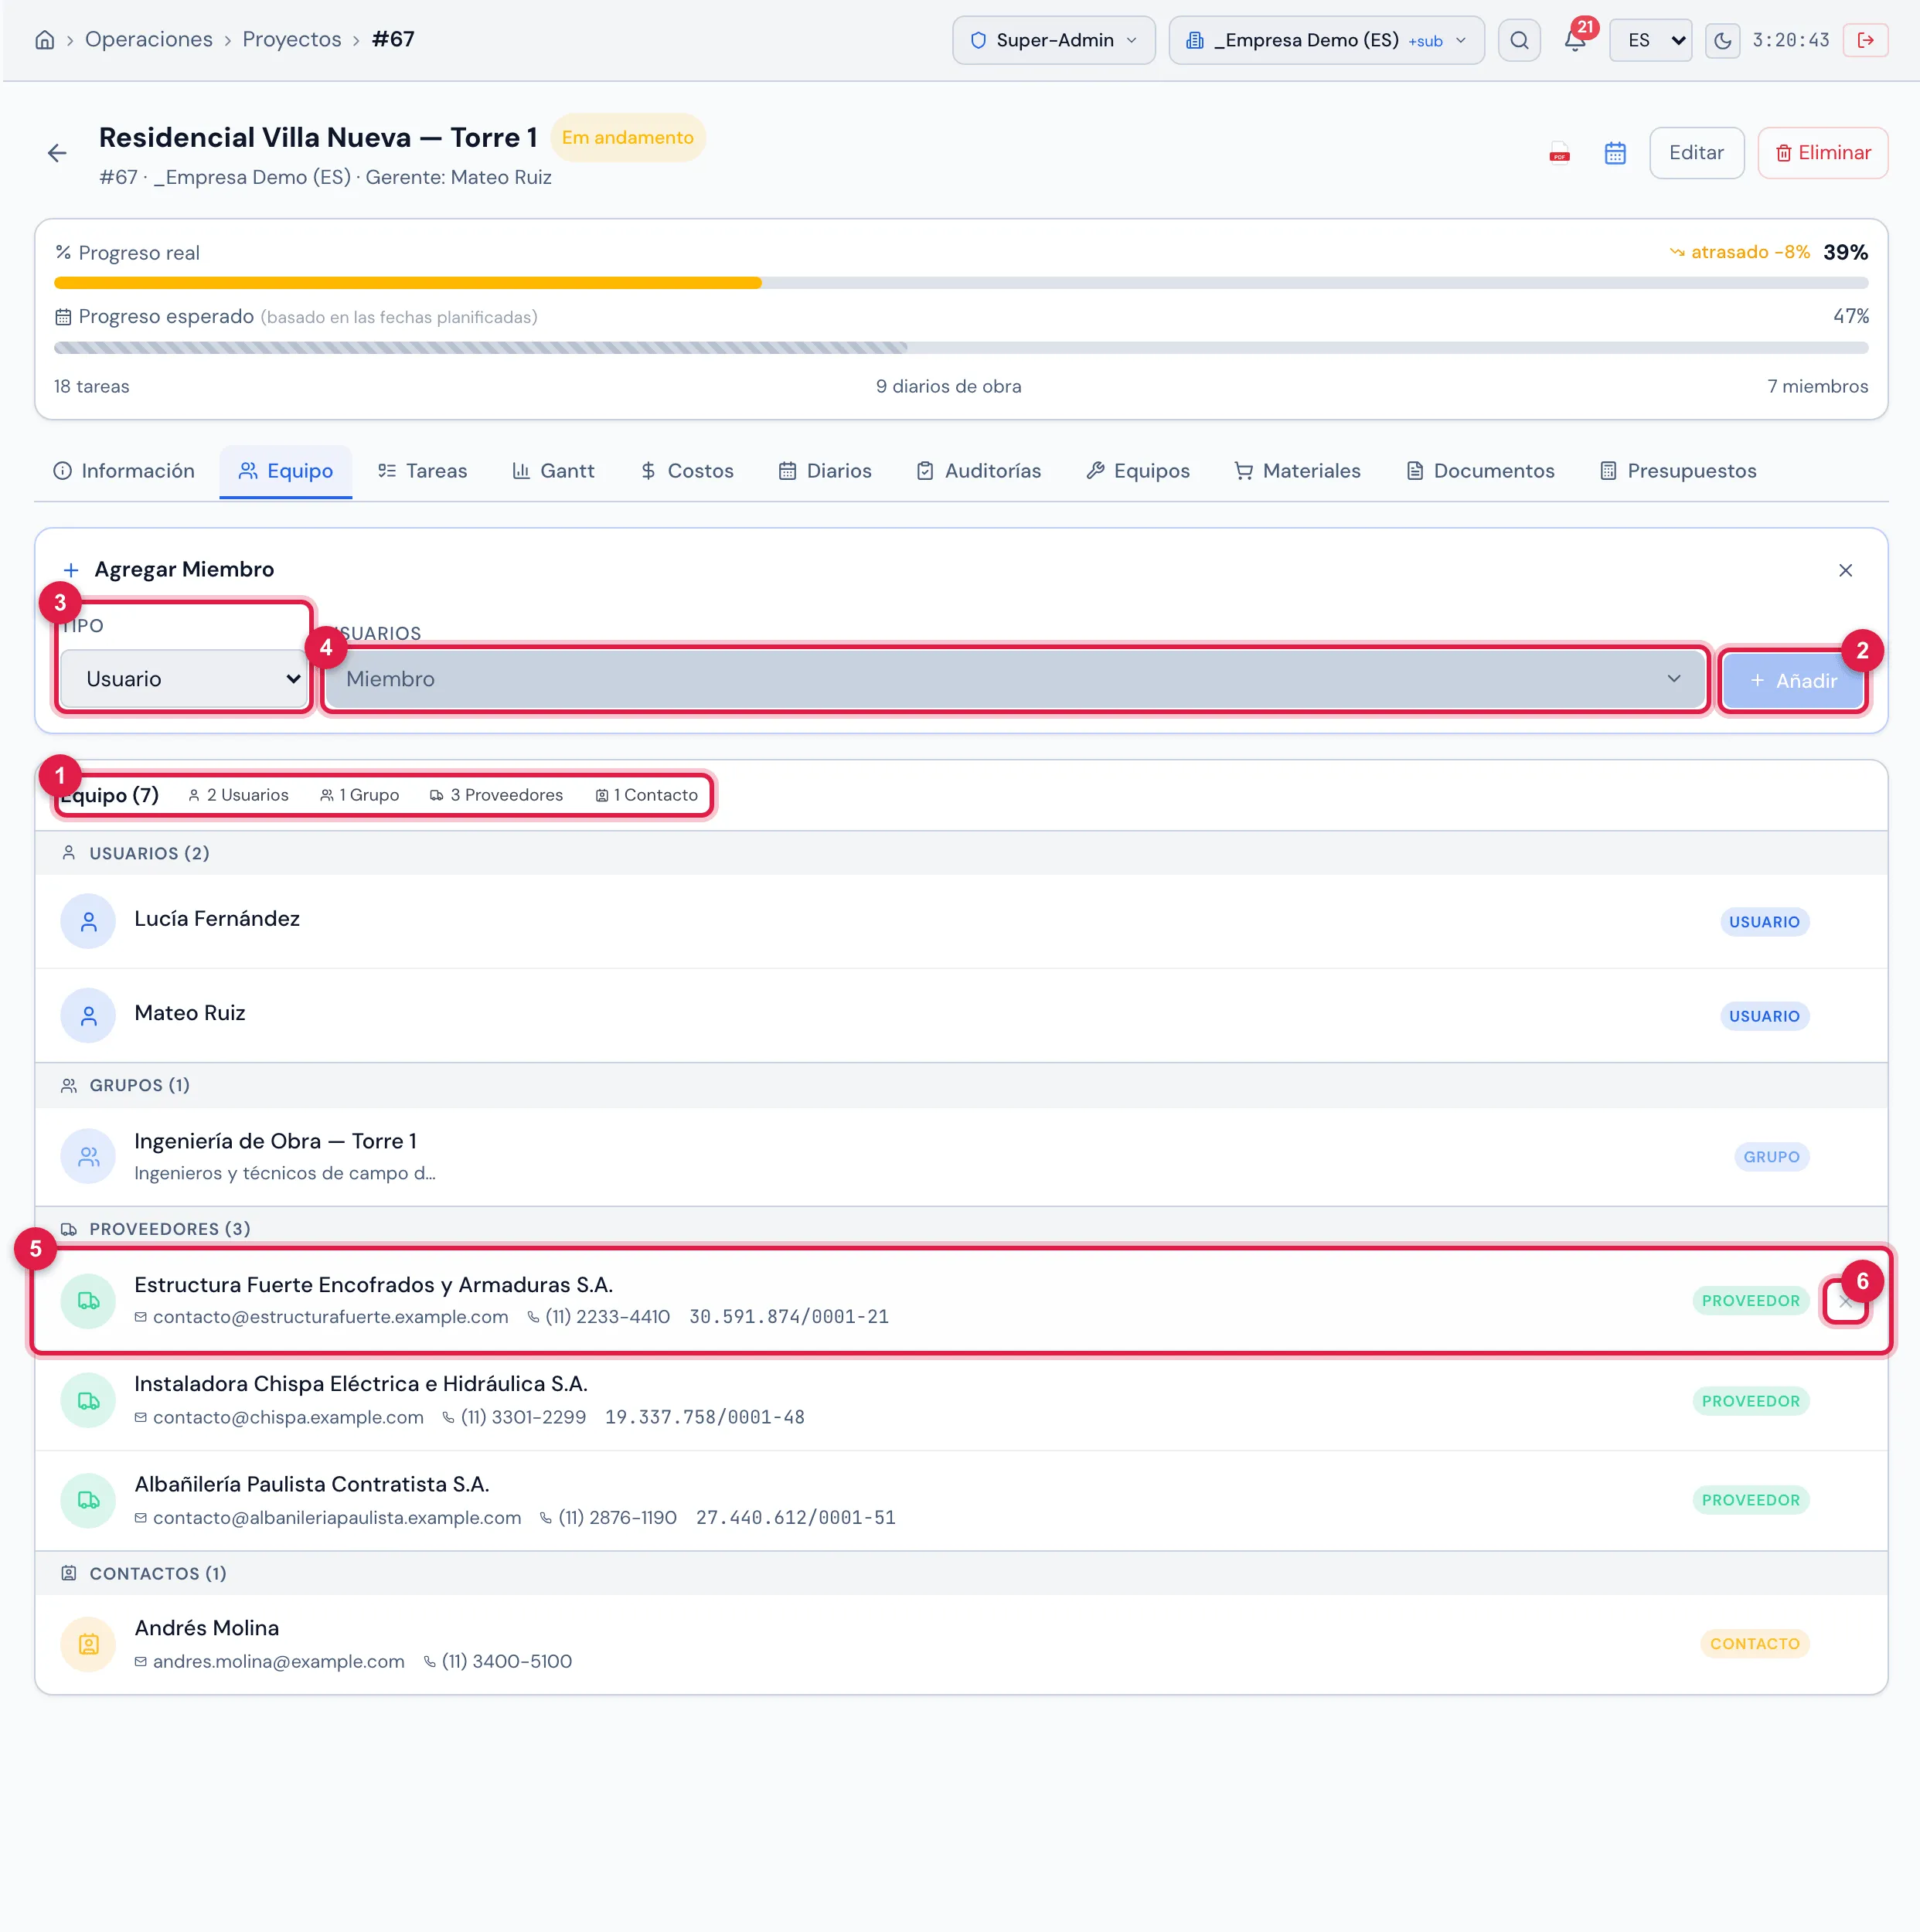Remove Estructura Fuerte provider with X
The height and width of the screenshot is (1932, 1920).
[1845, 1301]
